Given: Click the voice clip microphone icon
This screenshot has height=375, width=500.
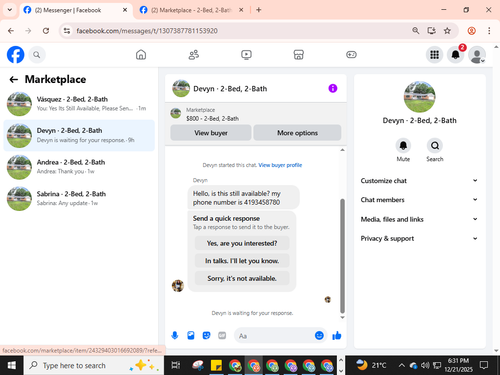Looking at the screenshot, I should coord(175,336).
